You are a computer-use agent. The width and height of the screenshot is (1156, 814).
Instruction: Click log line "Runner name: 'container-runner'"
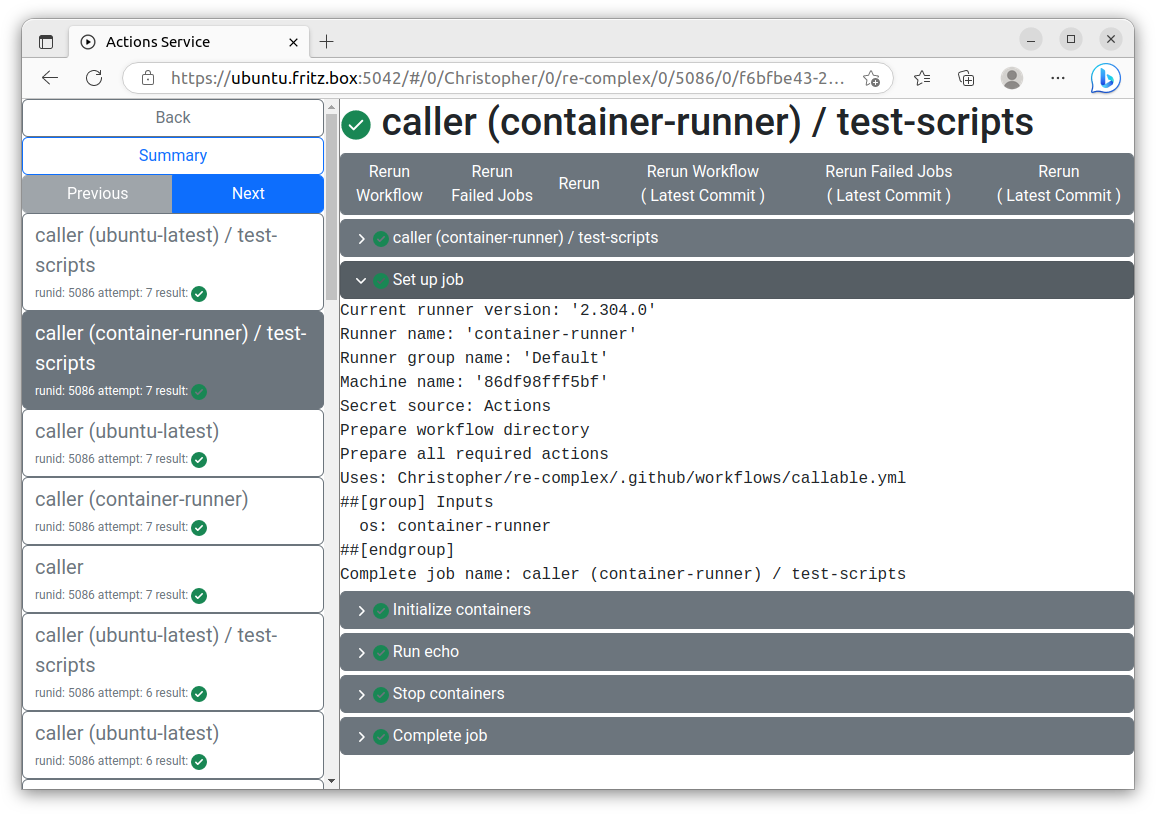click(x=488, y=334)
